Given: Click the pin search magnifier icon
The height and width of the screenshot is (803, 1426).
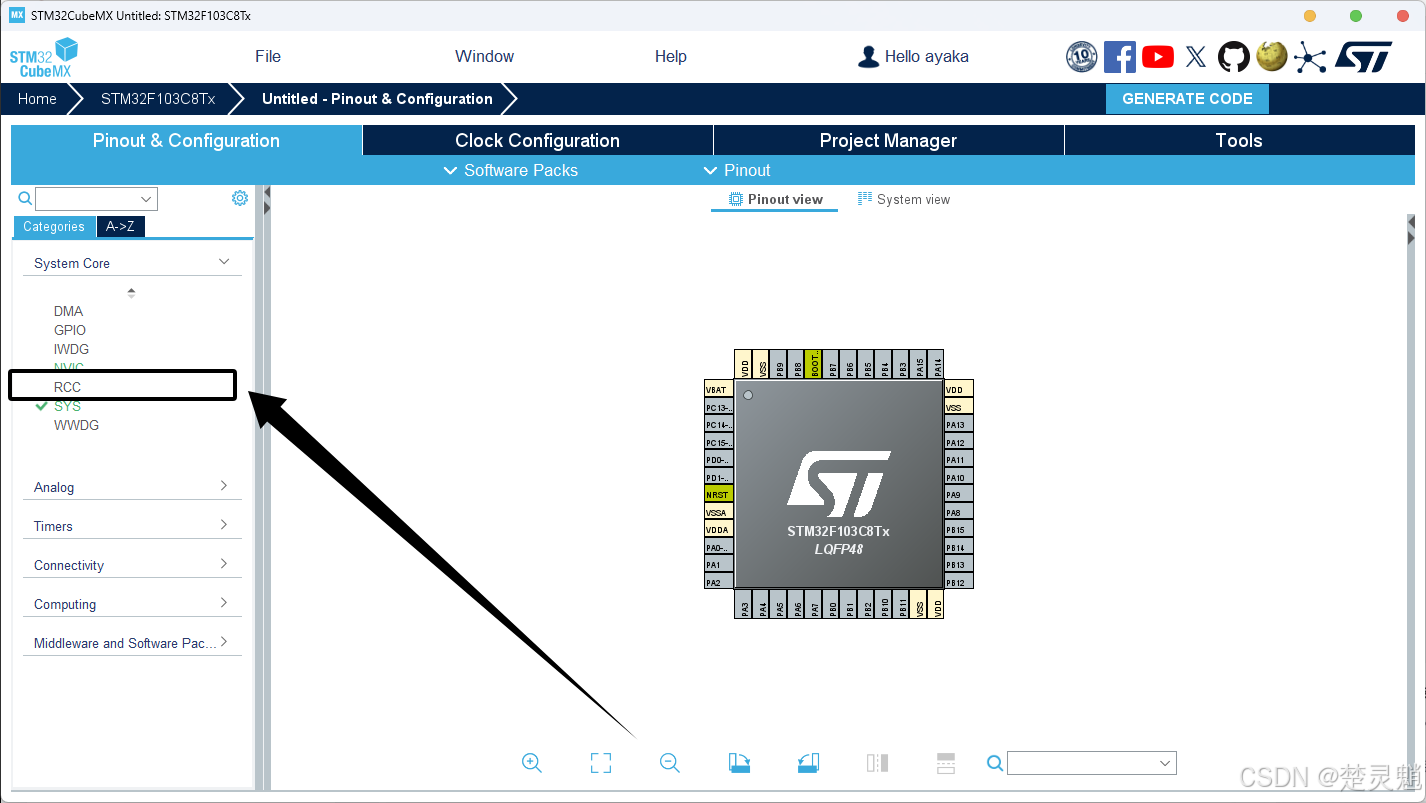Looking at the screenshot, I should coord(995,763).
